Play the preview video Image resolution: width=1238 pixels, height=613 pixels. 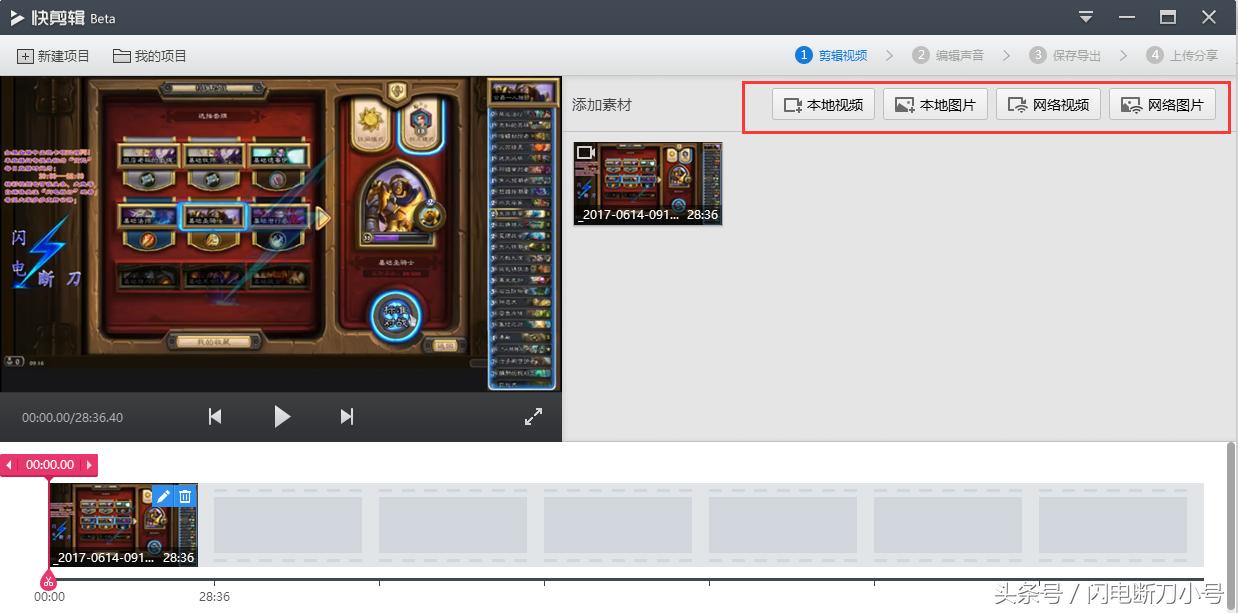click(282, 417)
